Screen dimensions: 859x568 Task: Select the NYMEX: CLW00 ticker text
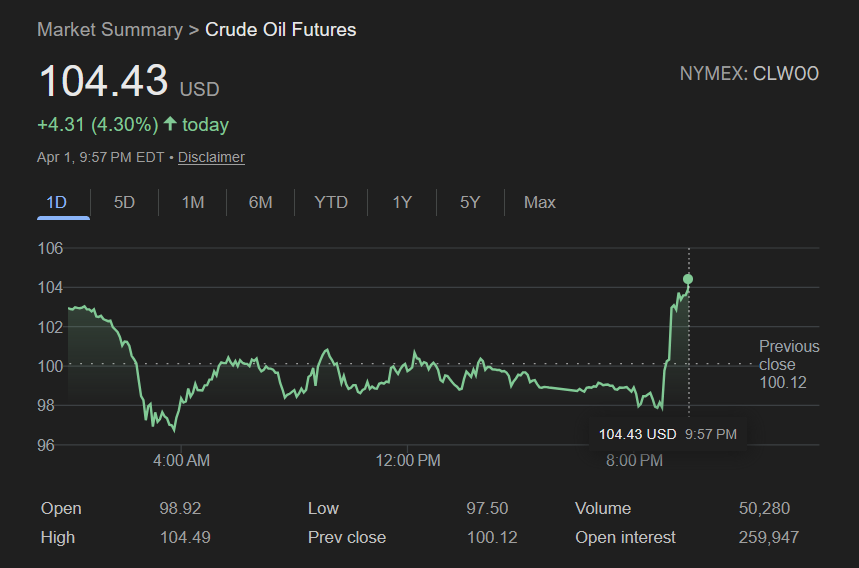click(749, 74)
